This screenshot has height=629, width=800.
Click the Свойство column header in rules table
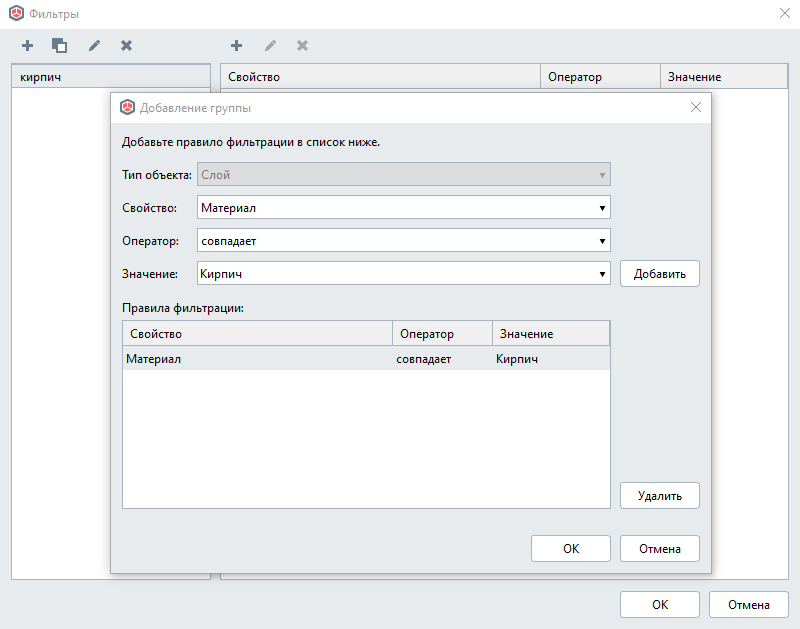[x=257, y=333]
